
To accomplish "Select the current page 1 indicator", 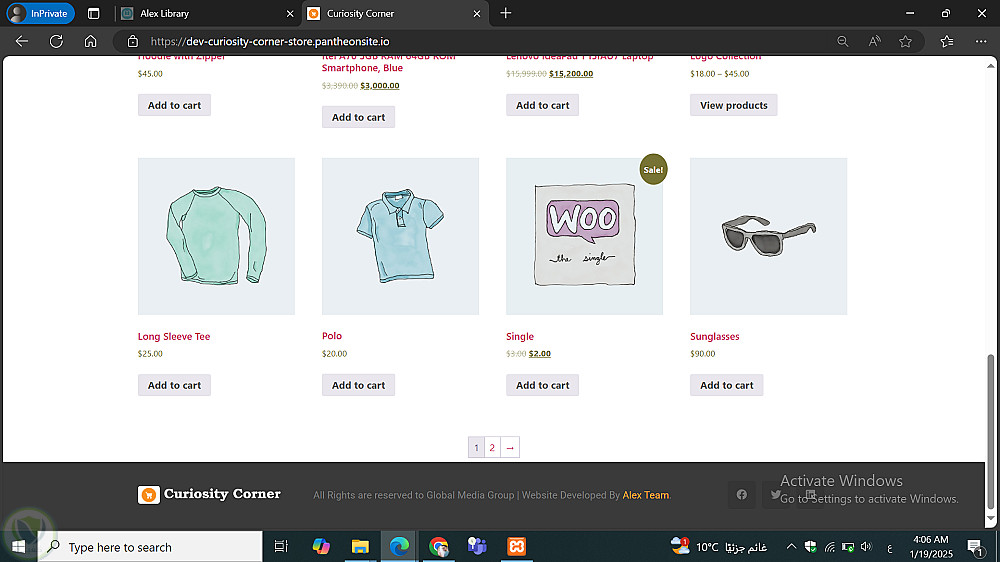I will coord(476,447).
